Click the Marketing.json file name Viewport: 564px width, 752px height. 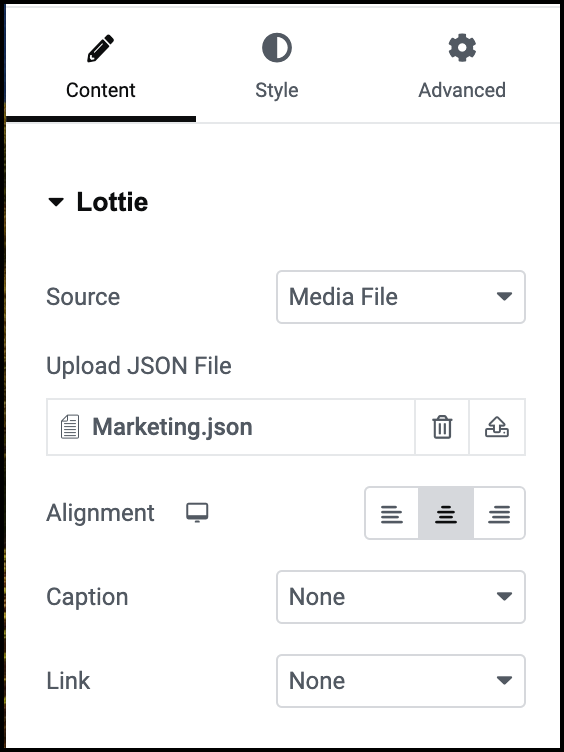tap(172, 427)
